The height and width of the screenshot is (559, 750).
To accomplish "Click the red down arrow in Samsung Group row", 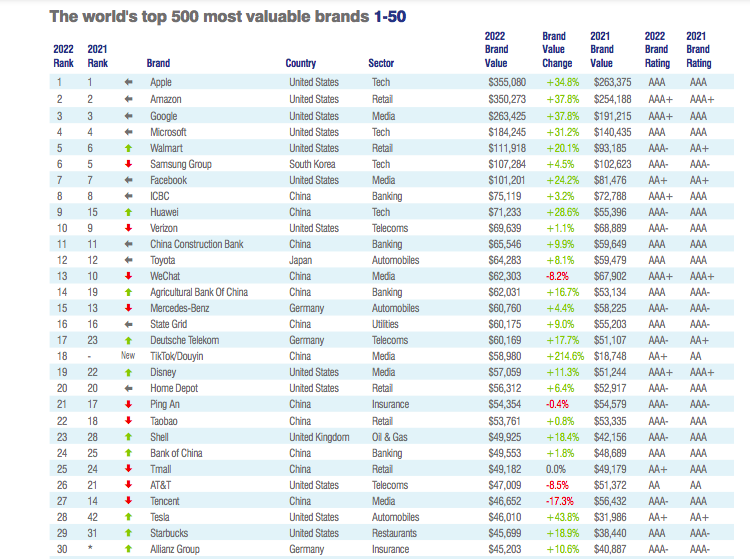I will click(x=128, y=164).
